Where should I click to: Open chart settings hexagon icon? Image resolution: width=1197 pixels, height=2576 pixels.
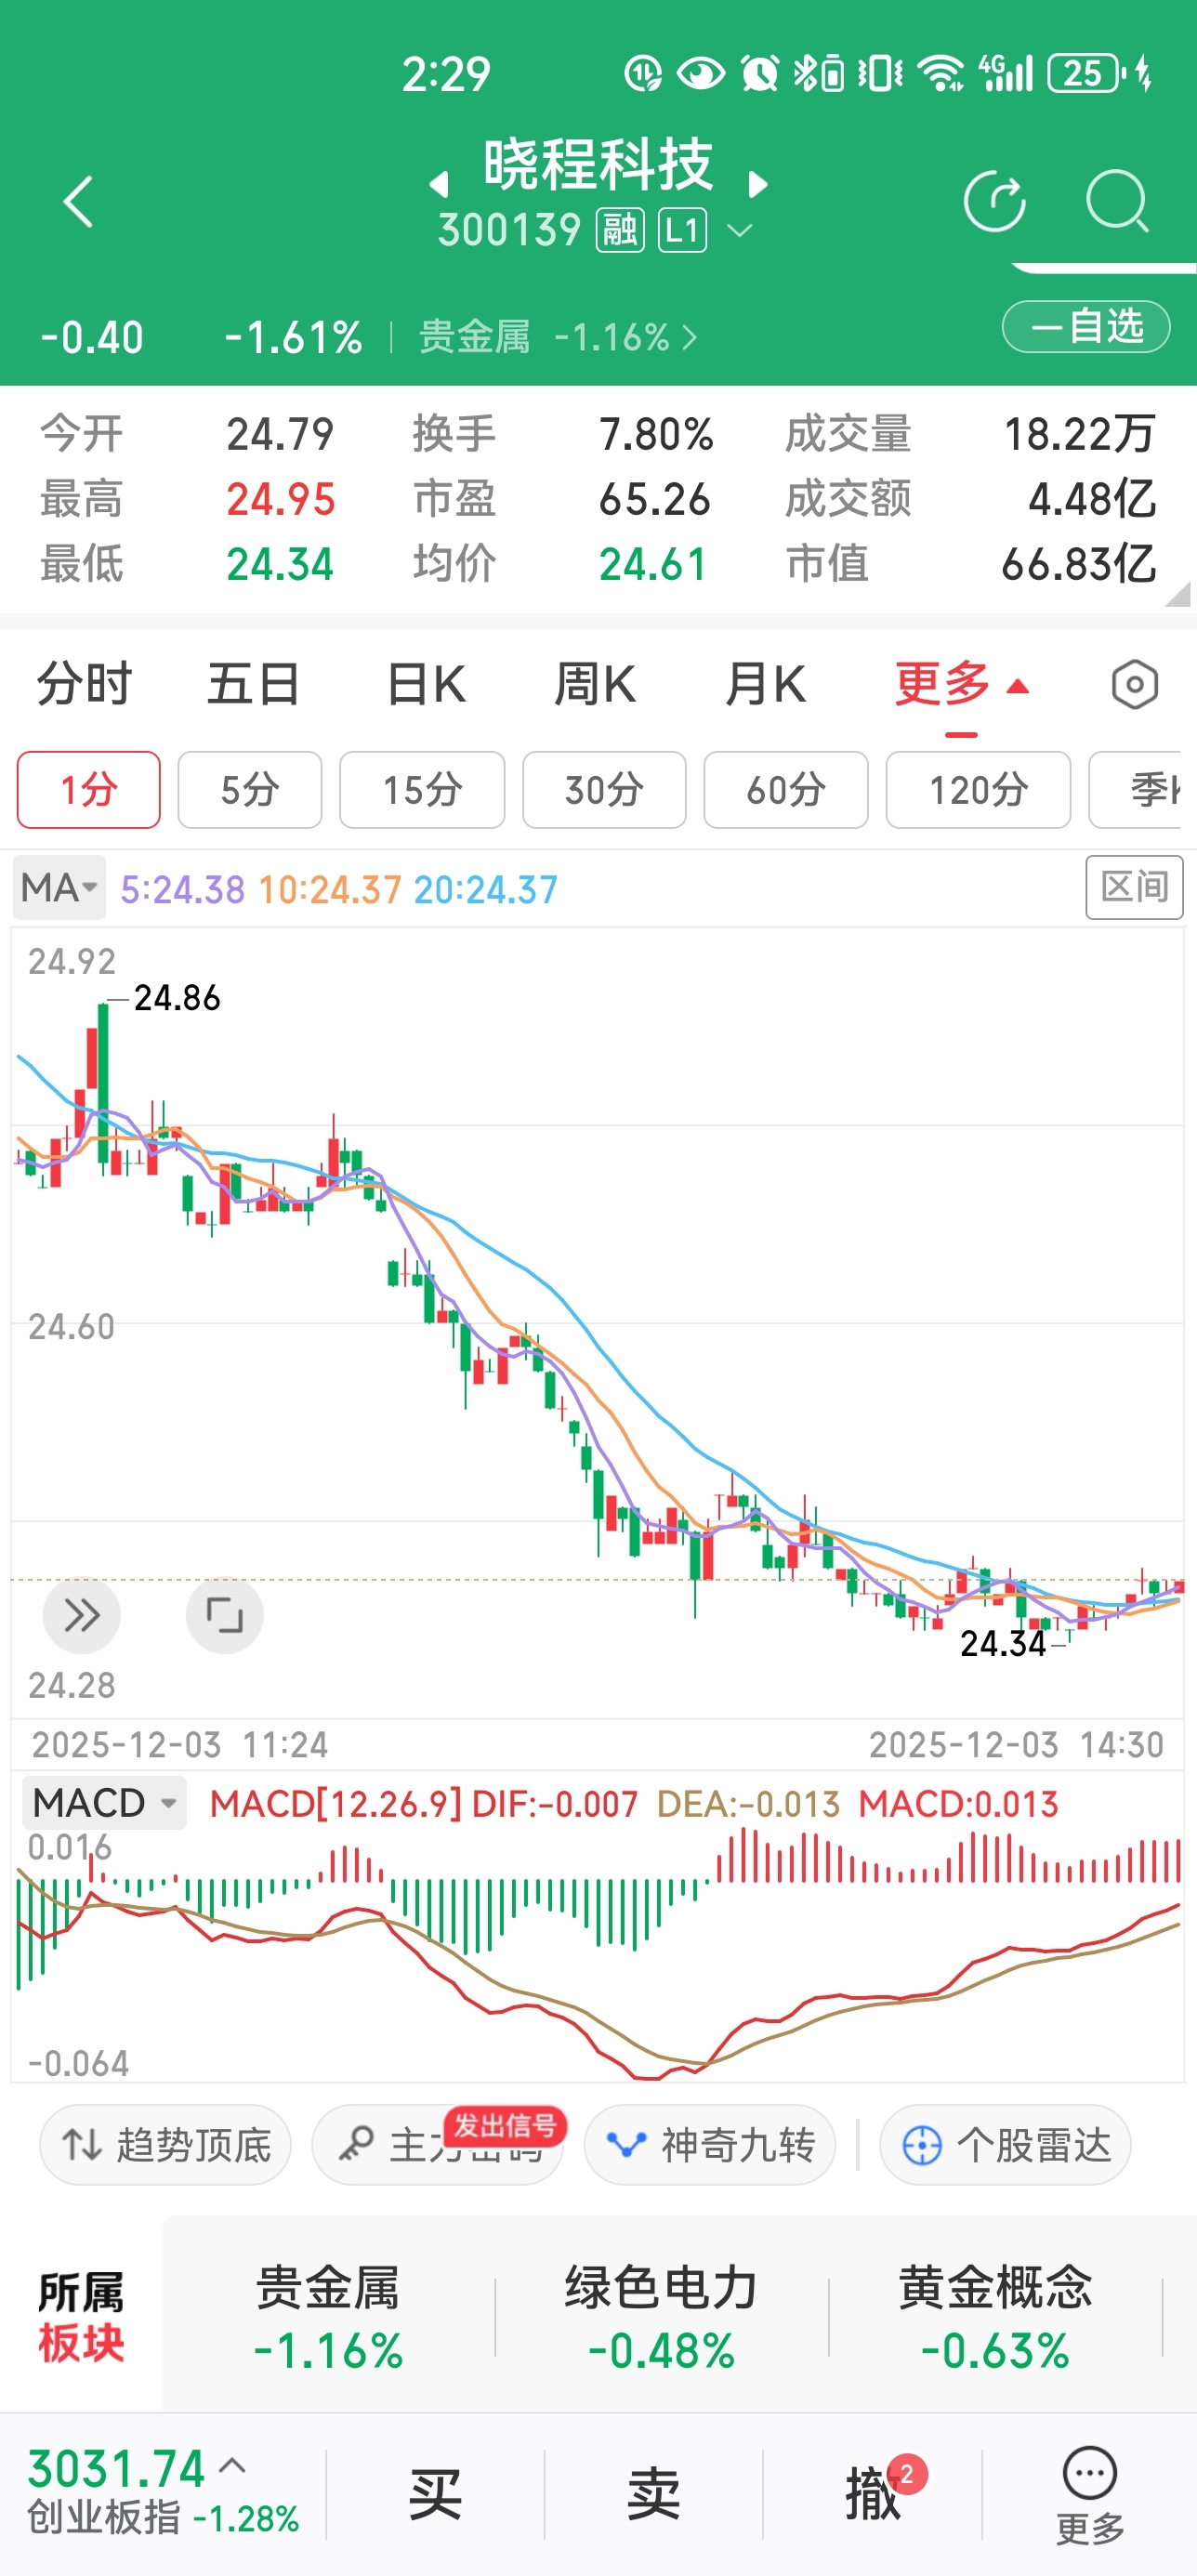[1134, 685]
